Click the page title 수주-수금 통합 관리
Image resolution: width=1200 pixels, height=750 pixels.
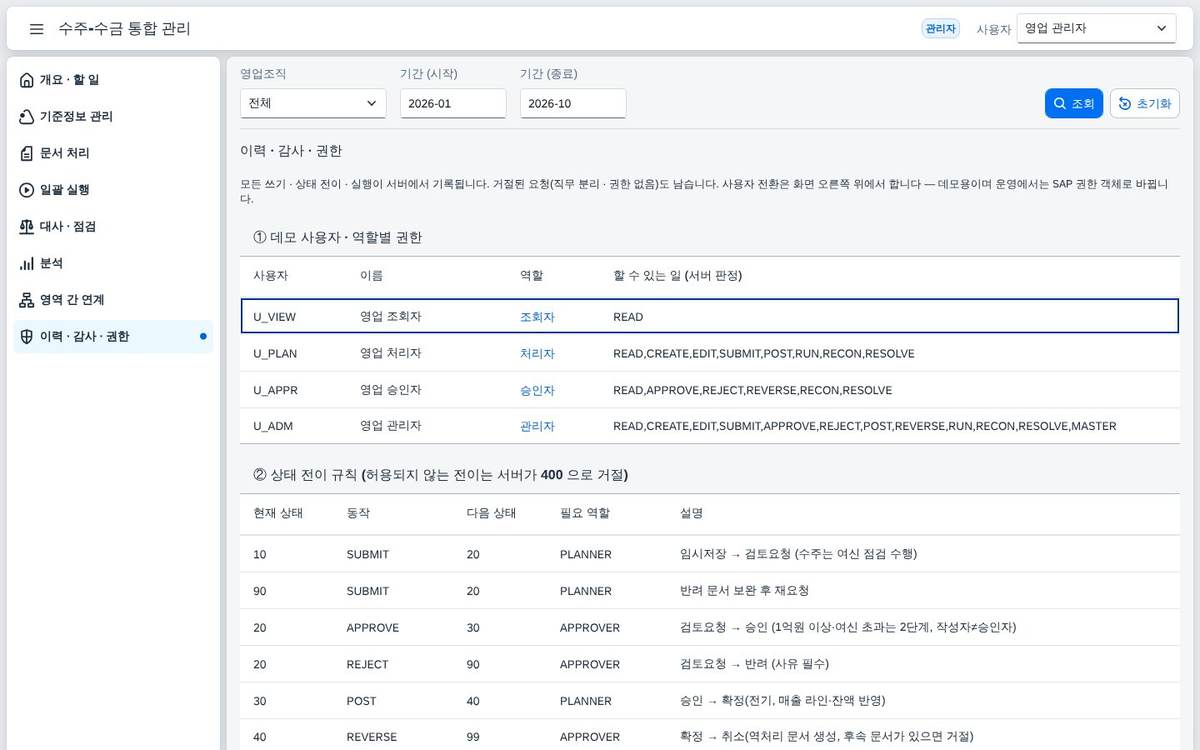pyautogui.click(x=125, y=29)
